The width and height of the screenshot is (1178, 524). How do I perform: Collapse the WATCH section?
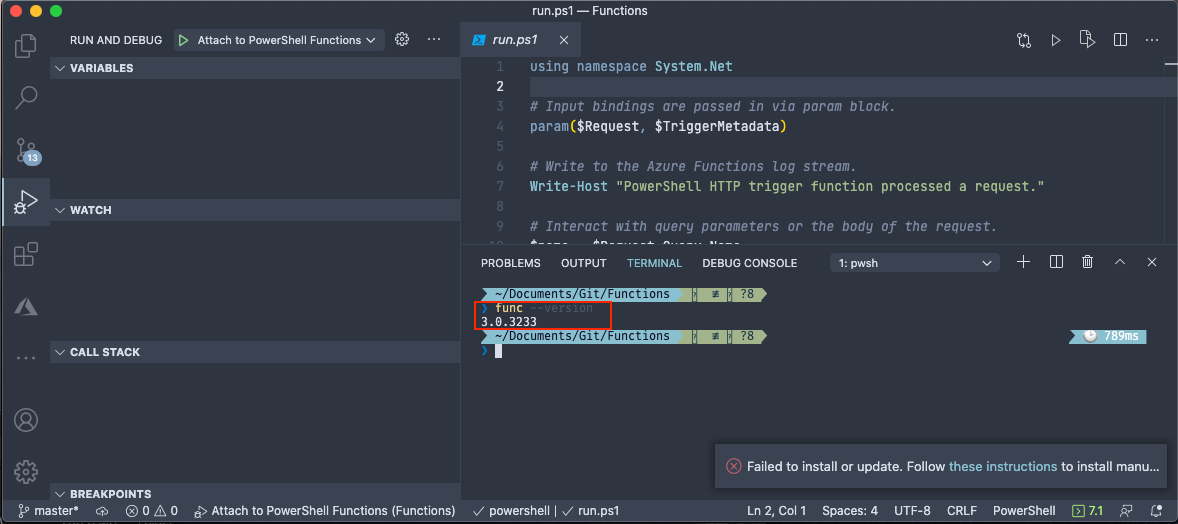coord(255,210)
